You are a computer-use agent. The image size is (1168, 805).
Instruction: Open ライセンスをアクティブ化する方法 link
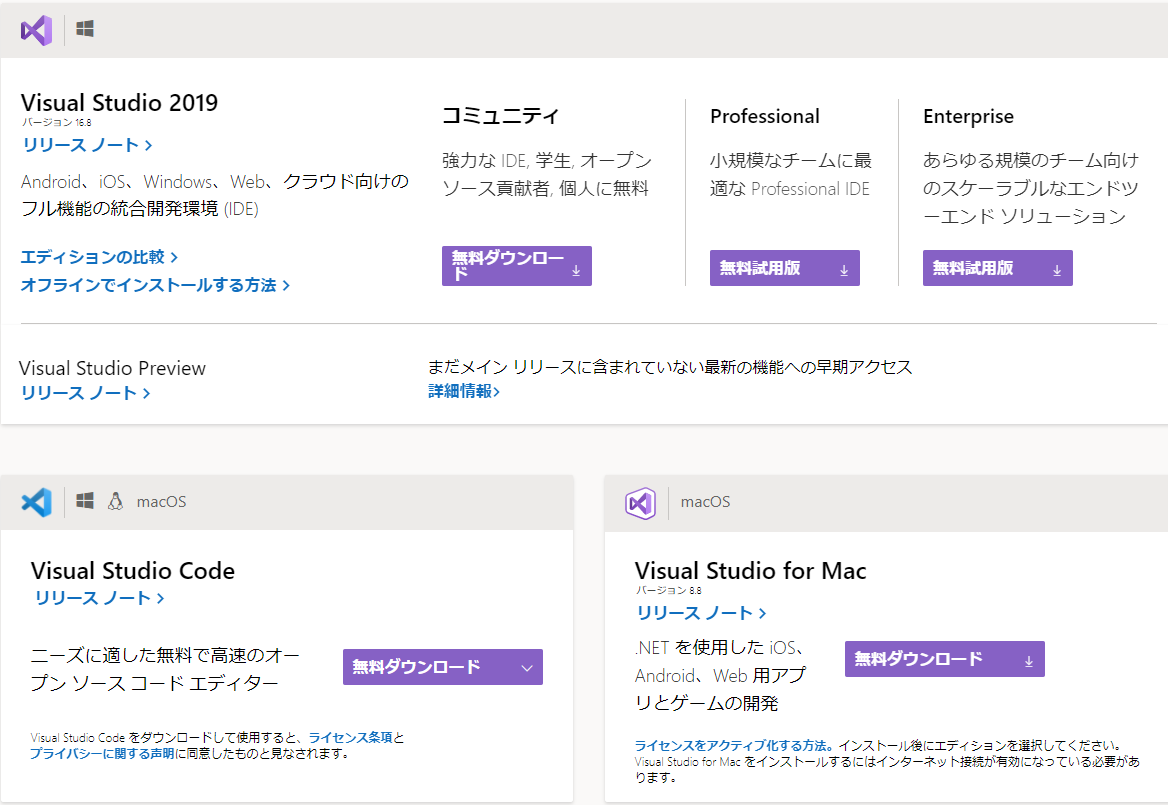tap(734, 745)
